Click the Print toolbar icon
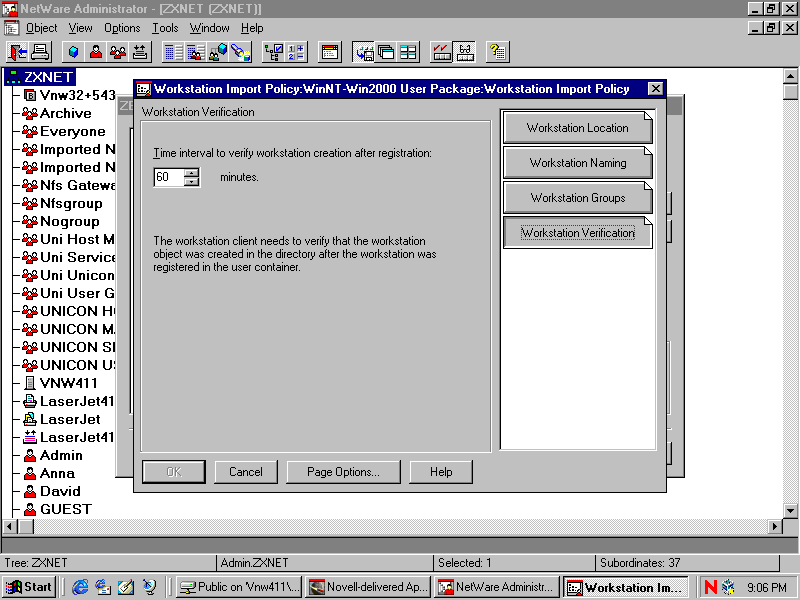The width and height of the screenshot is (800, 600). click(40, 52)
